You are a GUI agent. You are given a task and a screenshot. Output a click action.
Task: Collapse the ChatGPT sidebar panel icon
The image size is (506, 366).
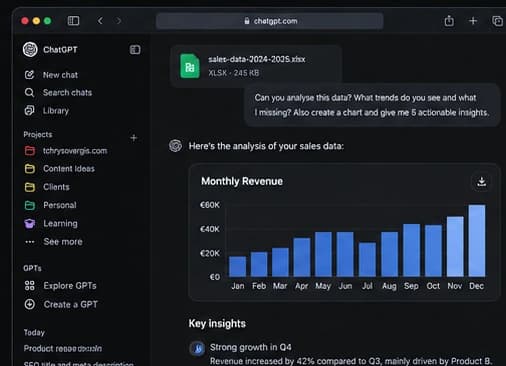point(135,50)
